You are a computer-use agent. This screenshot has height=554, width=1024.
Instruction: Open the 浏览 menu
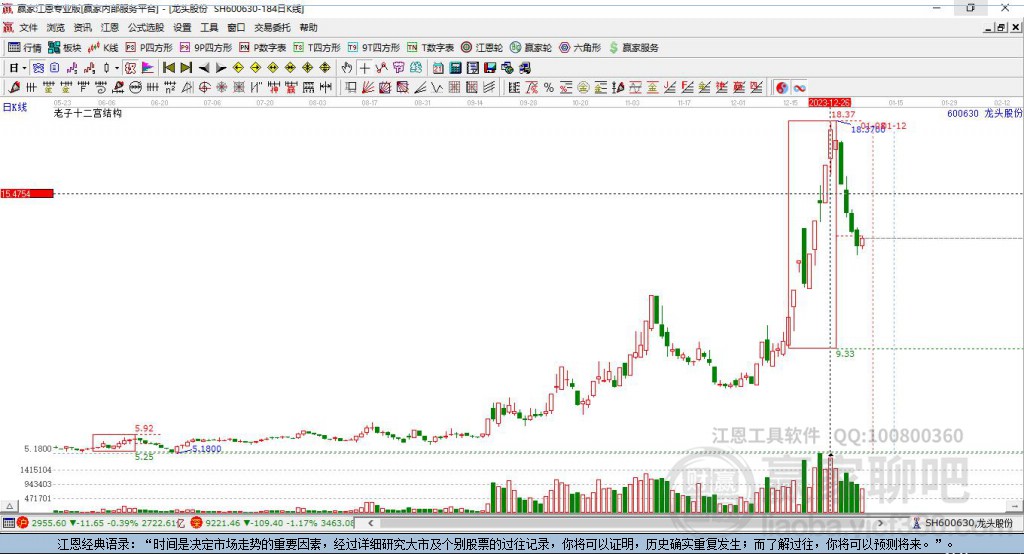(56, 27)
